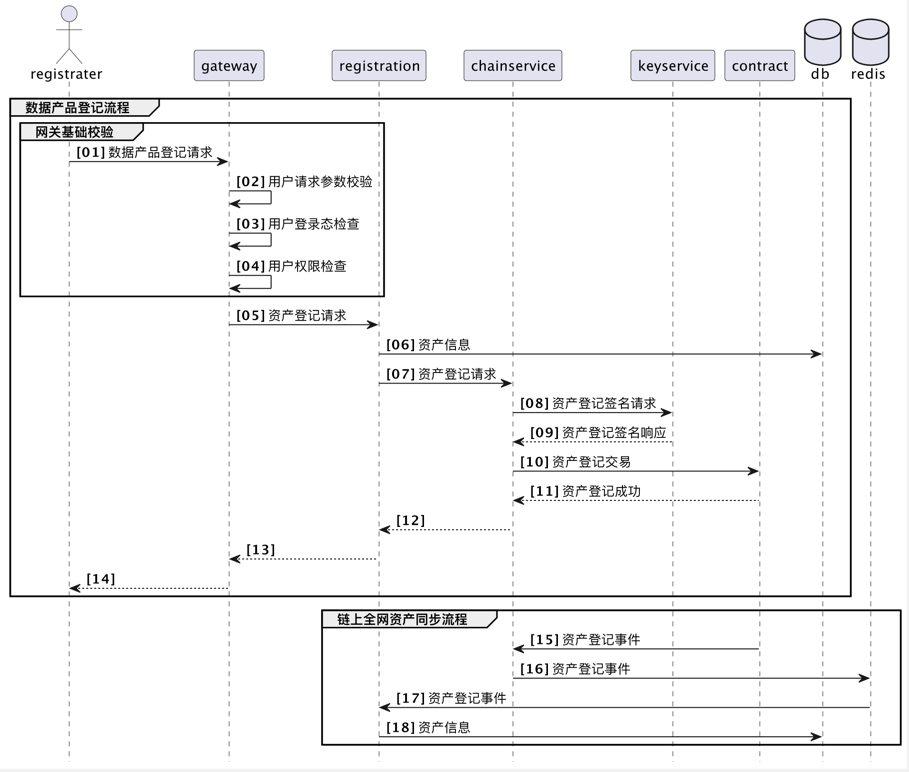Image resolution: width=909 pixels, height=772 pixels.
Task: Select the registration participant box
Action: [x=379, y=66]
